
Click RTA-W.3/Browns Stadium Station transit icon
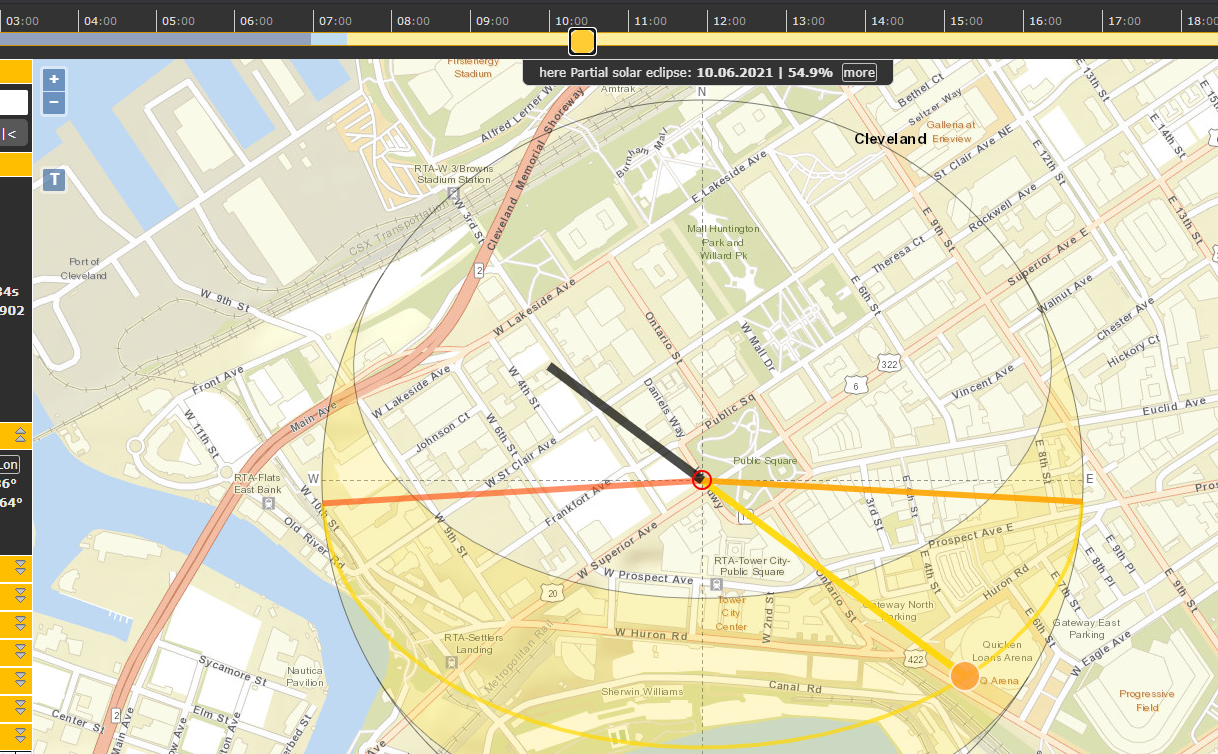point(454,192)
